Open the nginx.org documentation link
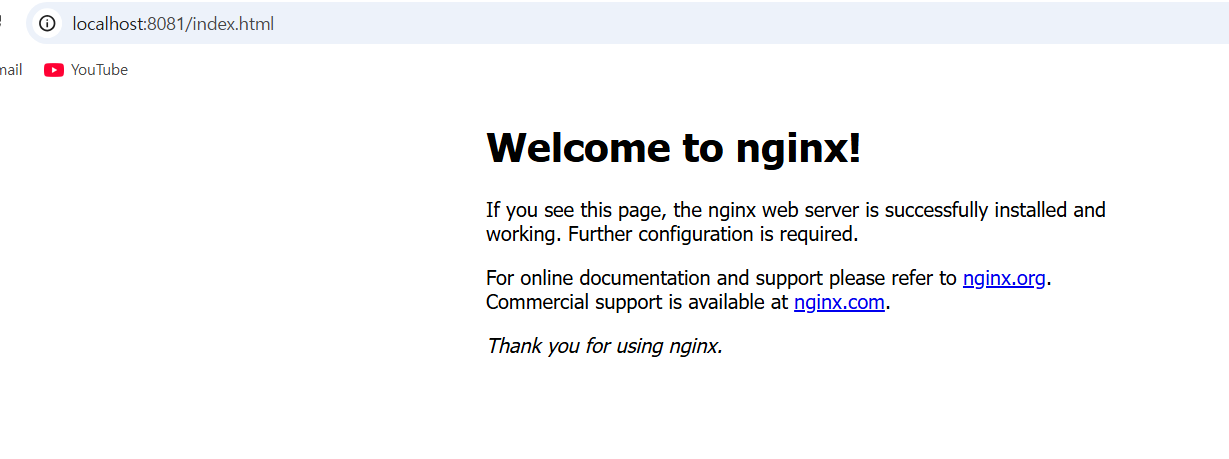This screenshot has width=1229, height=459. [1004, 278]
